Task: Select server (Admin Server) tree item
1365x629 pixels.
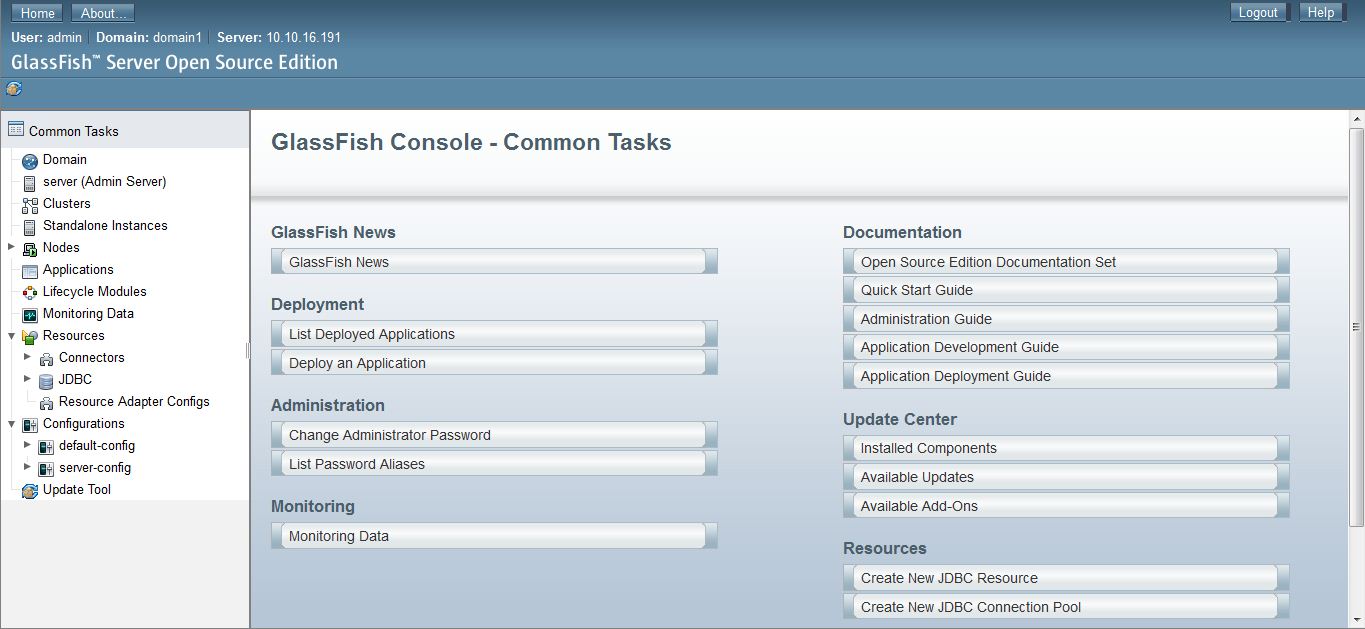Action: pos(105,181)
